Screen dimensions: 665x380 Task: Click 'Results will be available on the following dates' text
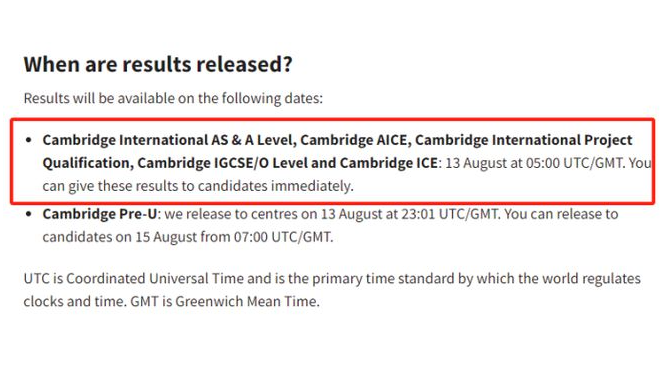173,98
